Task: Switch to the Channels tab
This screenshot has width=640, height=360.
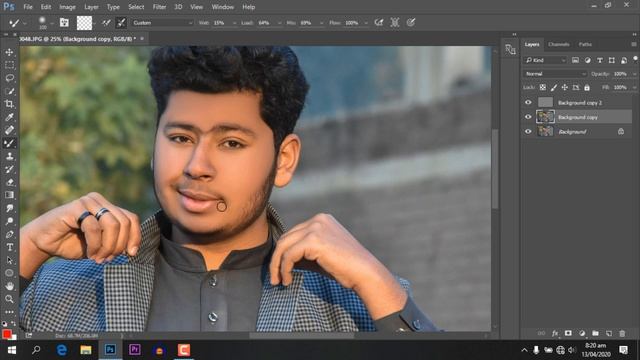Action: coord(558,44)
